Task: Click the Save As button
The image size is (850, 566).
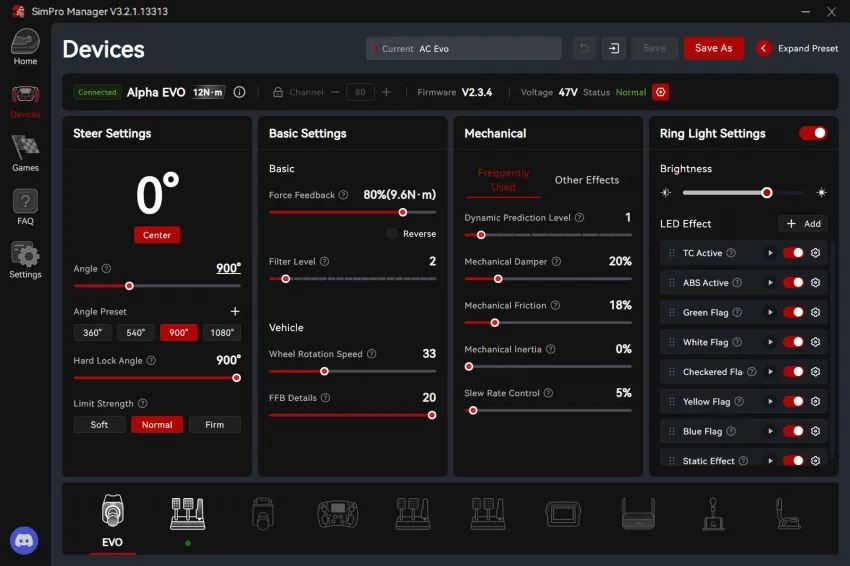Action: [x=713, y=48]
